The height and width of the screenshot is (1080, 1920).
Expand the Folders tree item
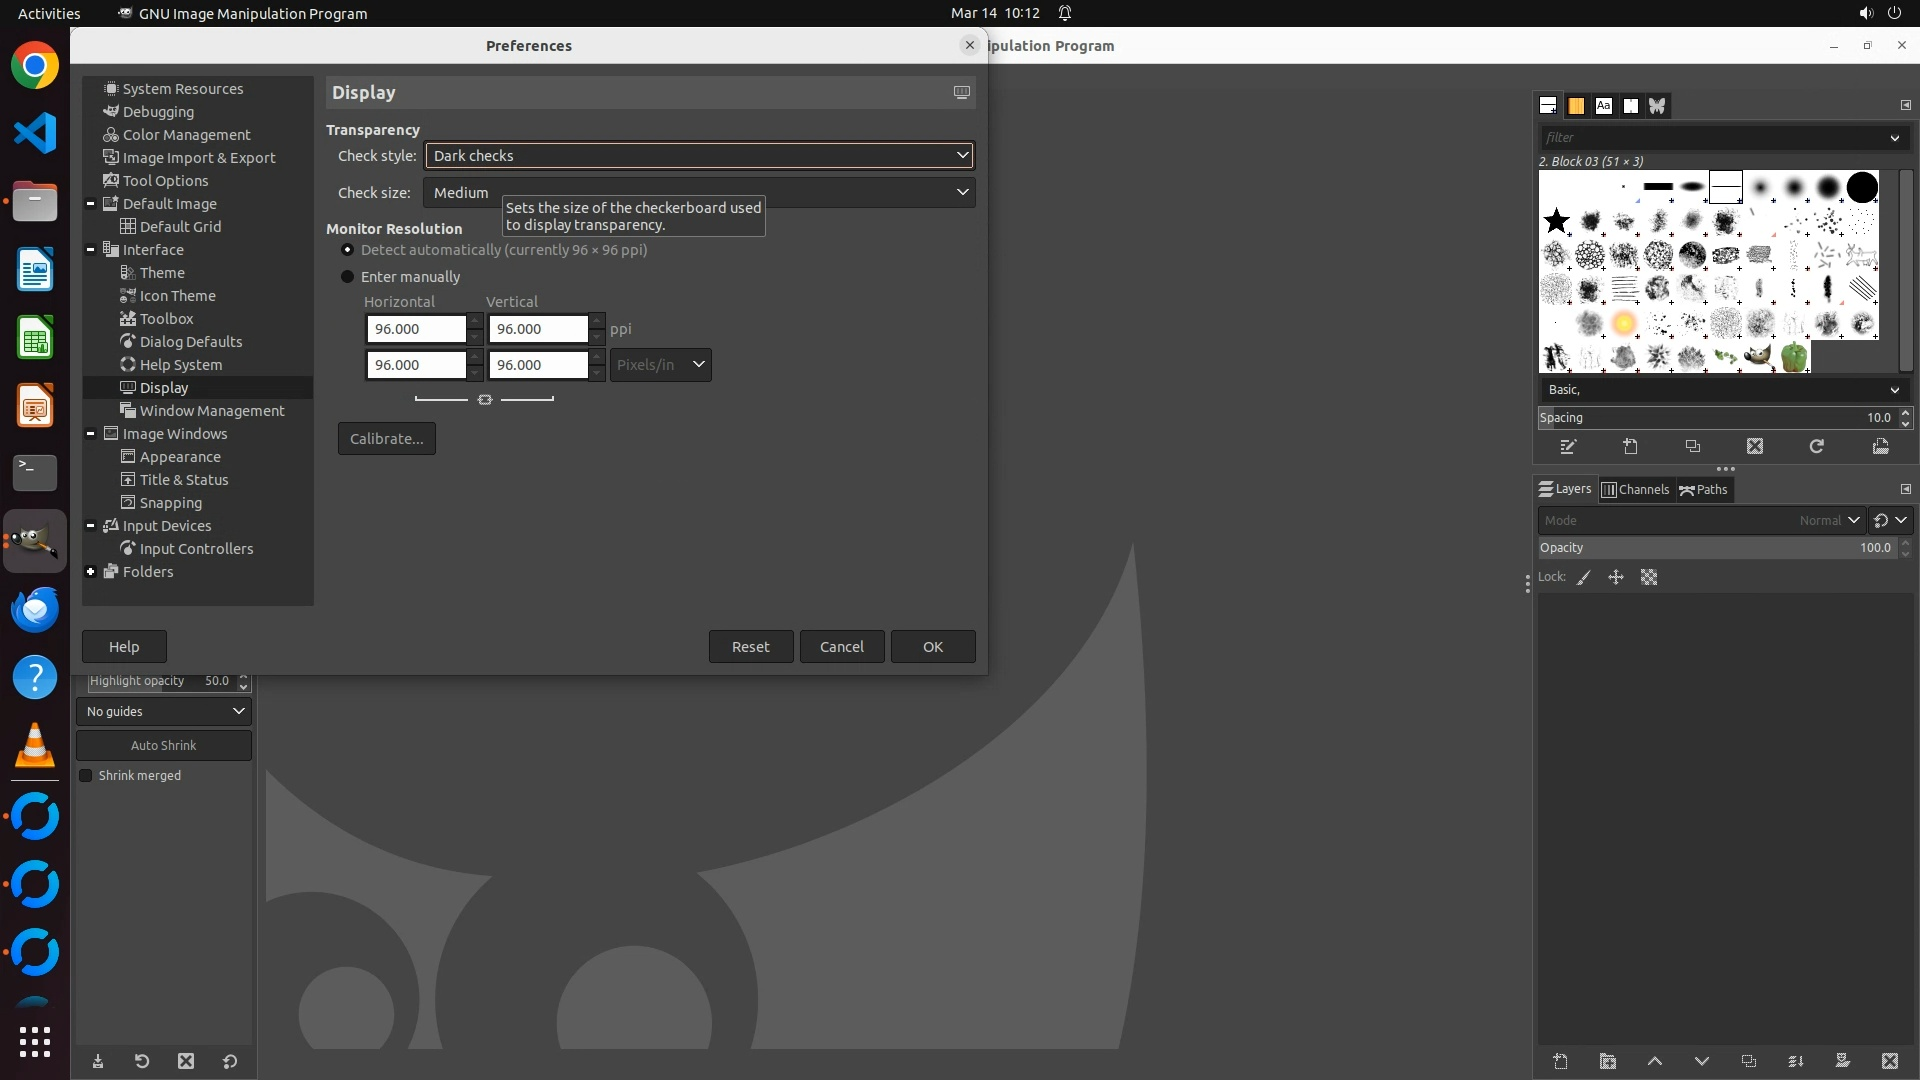[91, 572]
